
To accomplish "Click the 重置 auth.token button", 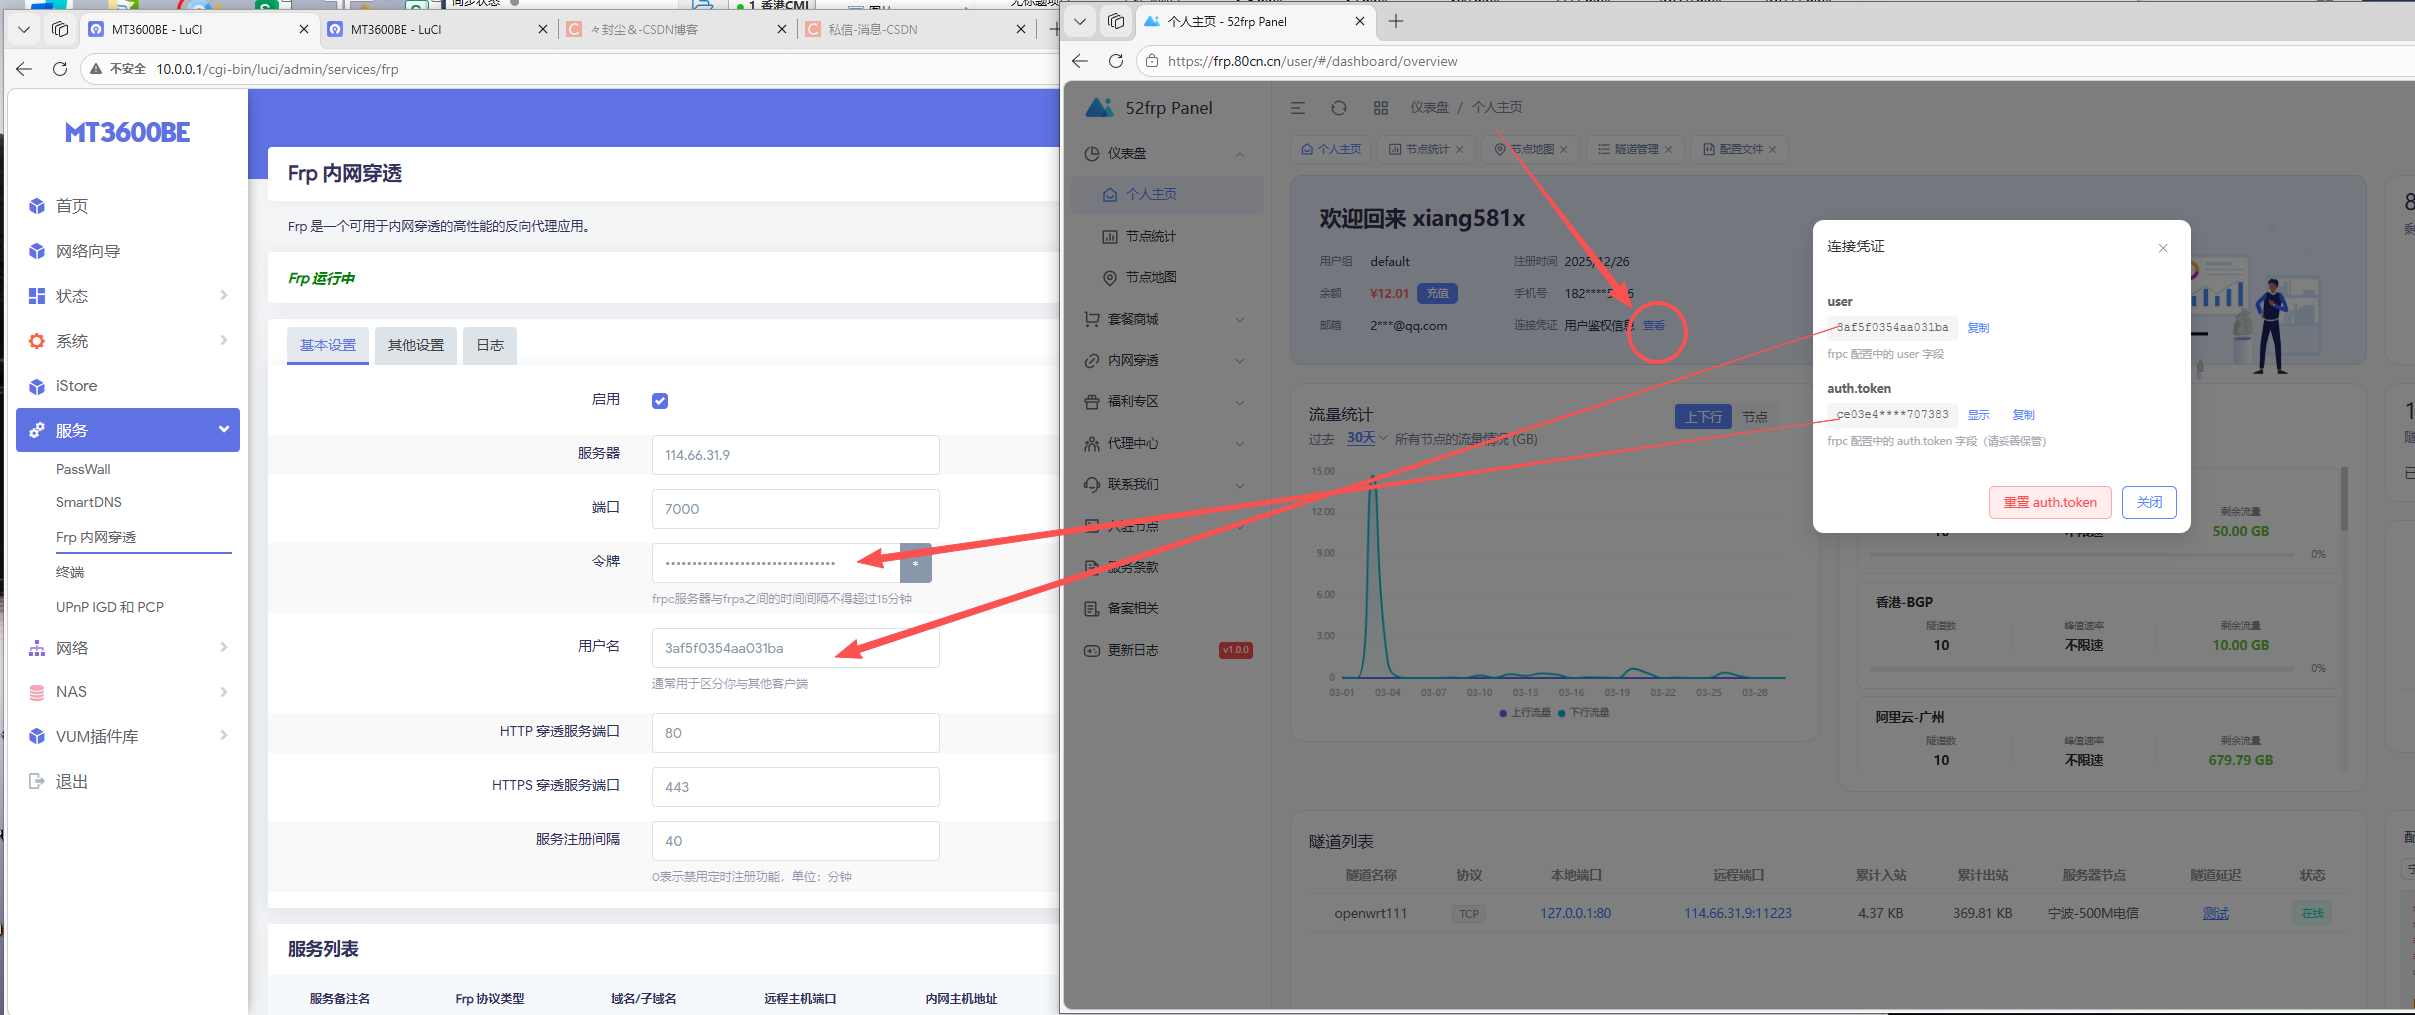I will pos(2050,503).
